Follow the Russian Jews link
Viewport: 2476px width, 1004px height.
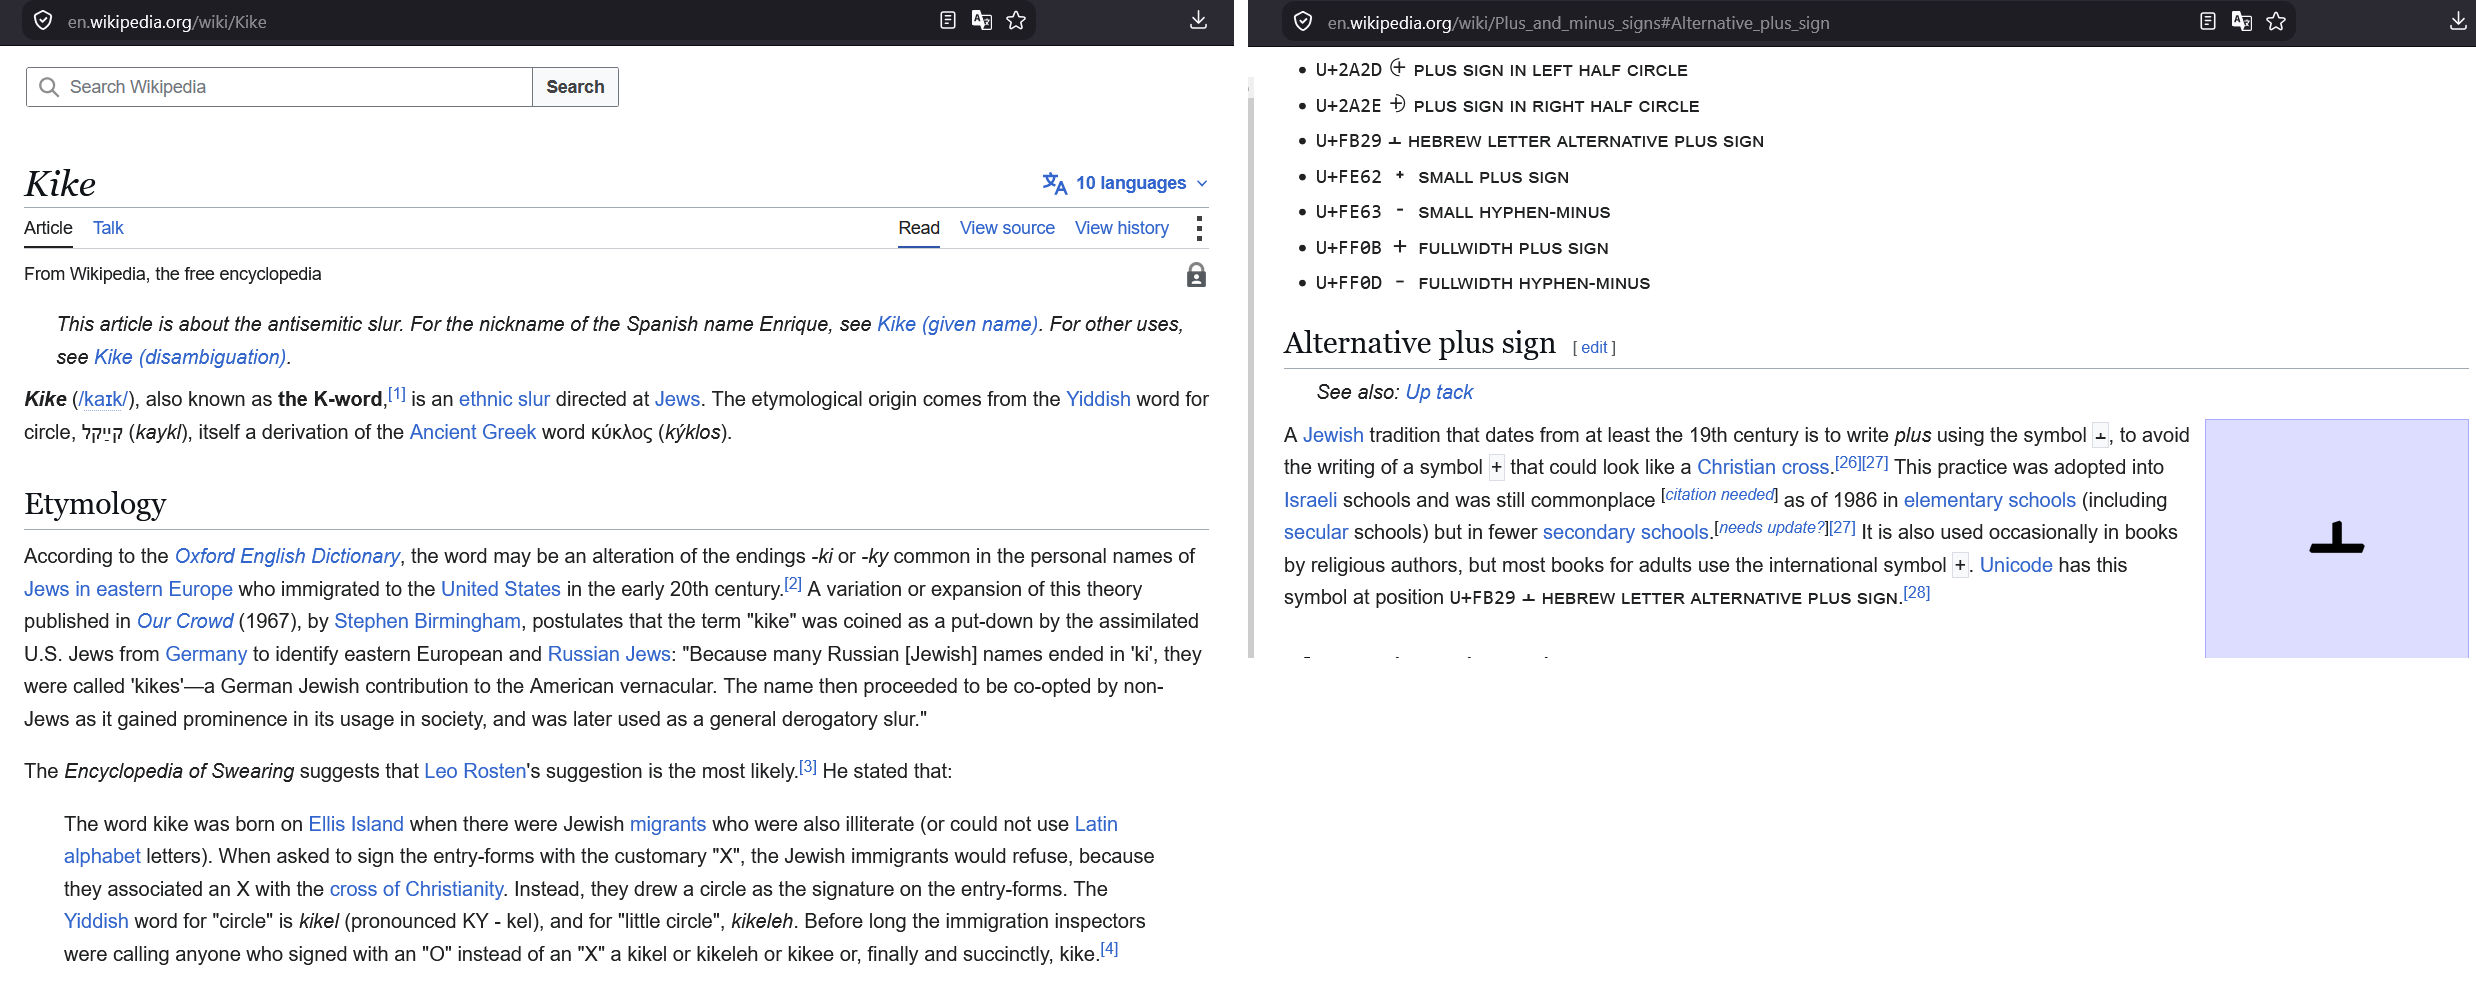[x=609, y=654]
